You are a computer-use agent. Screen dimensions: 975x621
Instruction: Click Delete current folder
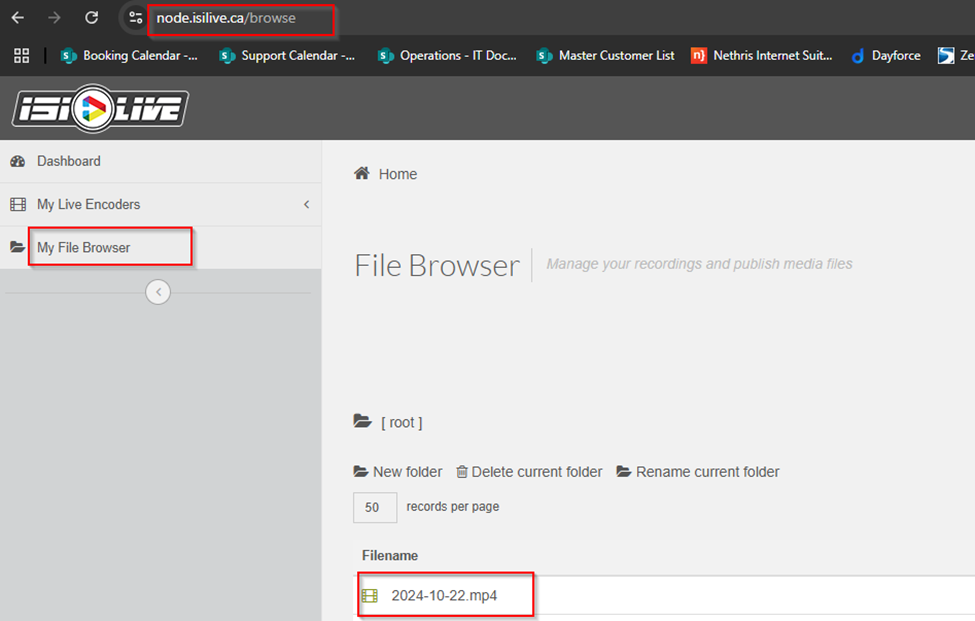[529, 472]
